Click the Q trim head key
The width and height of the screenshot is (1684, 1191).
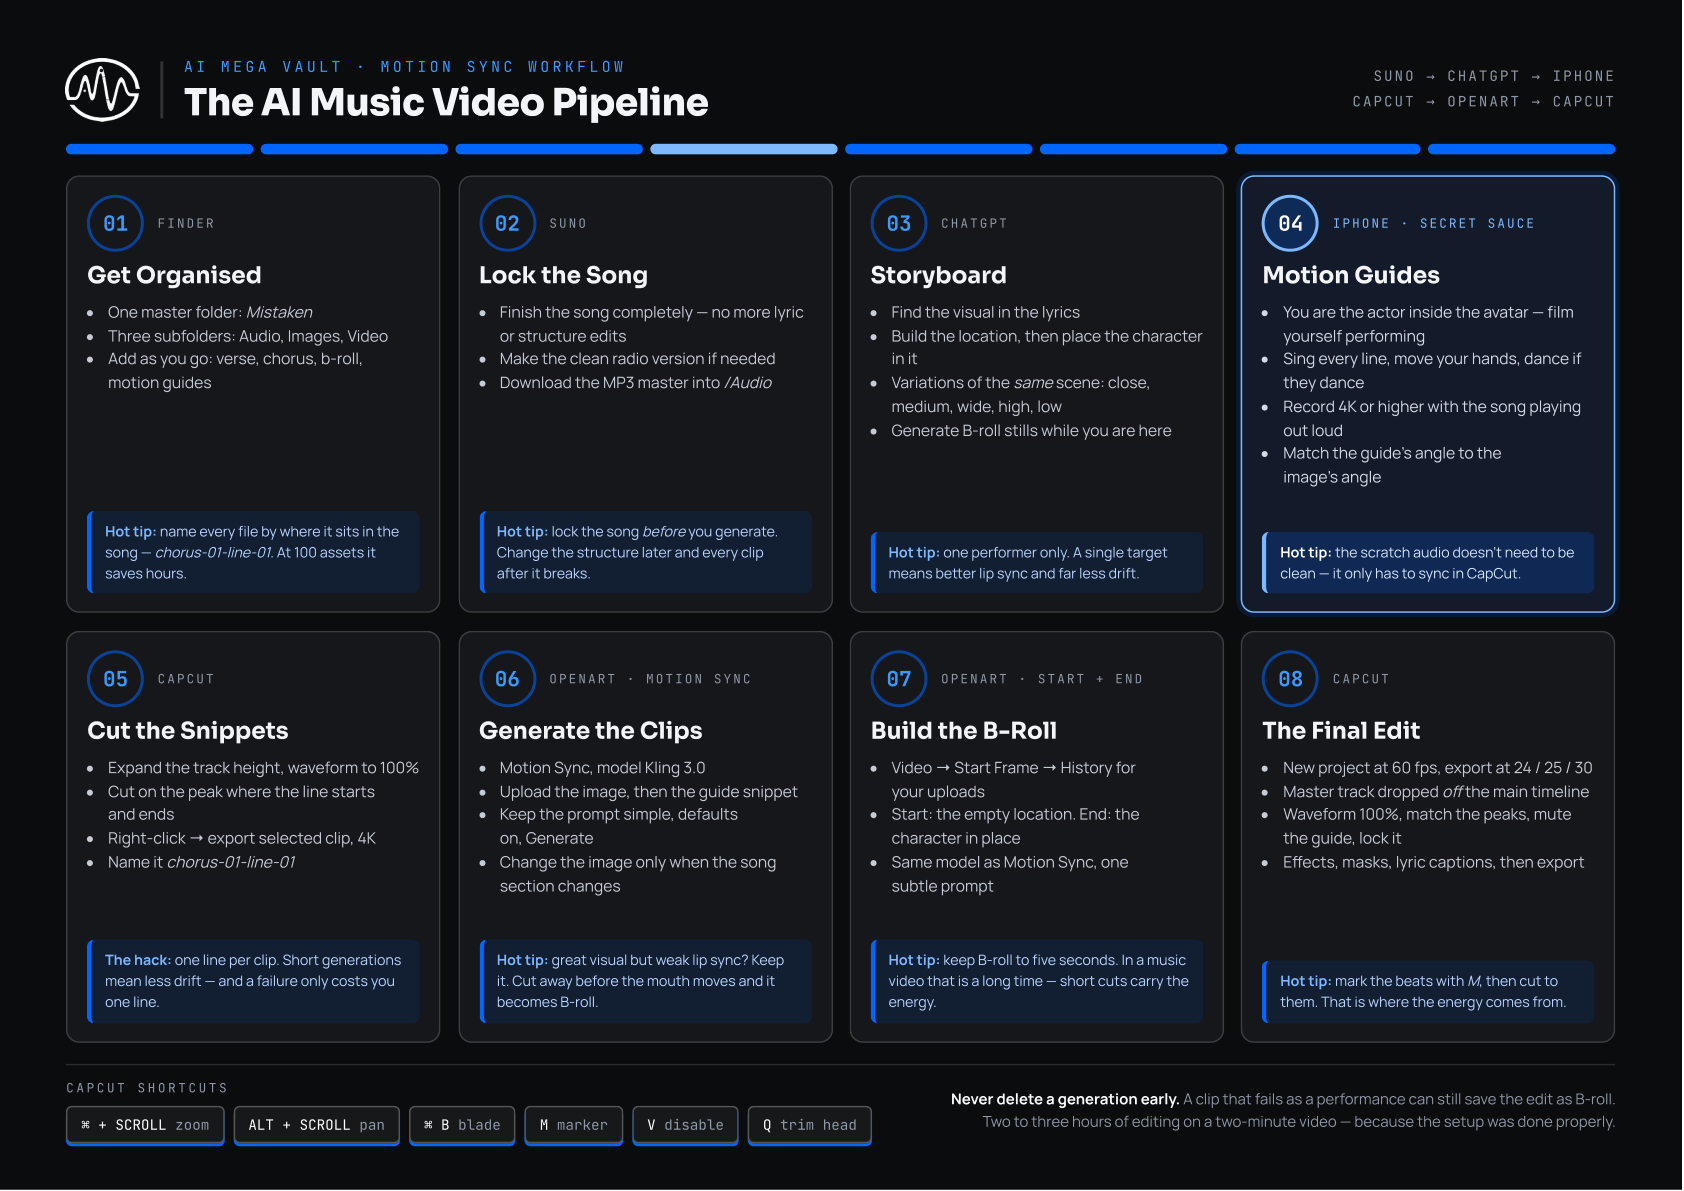[x=810, y=1125]
